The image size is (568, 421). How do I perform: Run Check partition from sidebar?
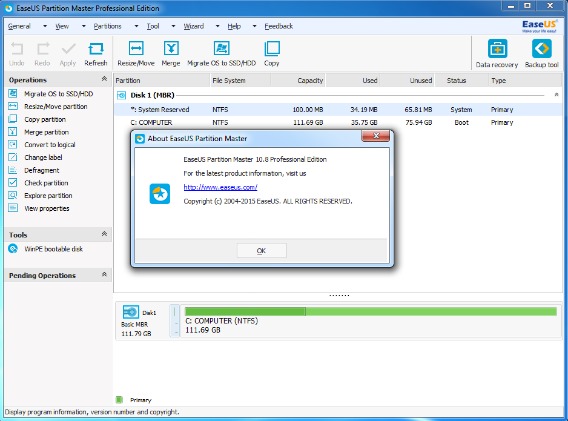pos(38,183)
